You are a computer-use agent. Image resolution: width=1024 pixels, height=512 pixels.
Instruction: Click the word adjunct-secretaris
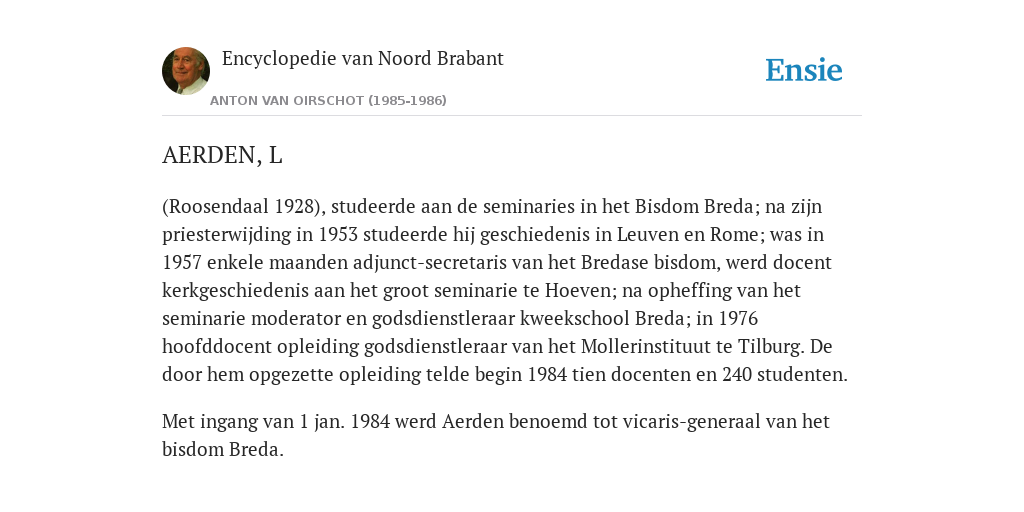click(x=429, y=263)
